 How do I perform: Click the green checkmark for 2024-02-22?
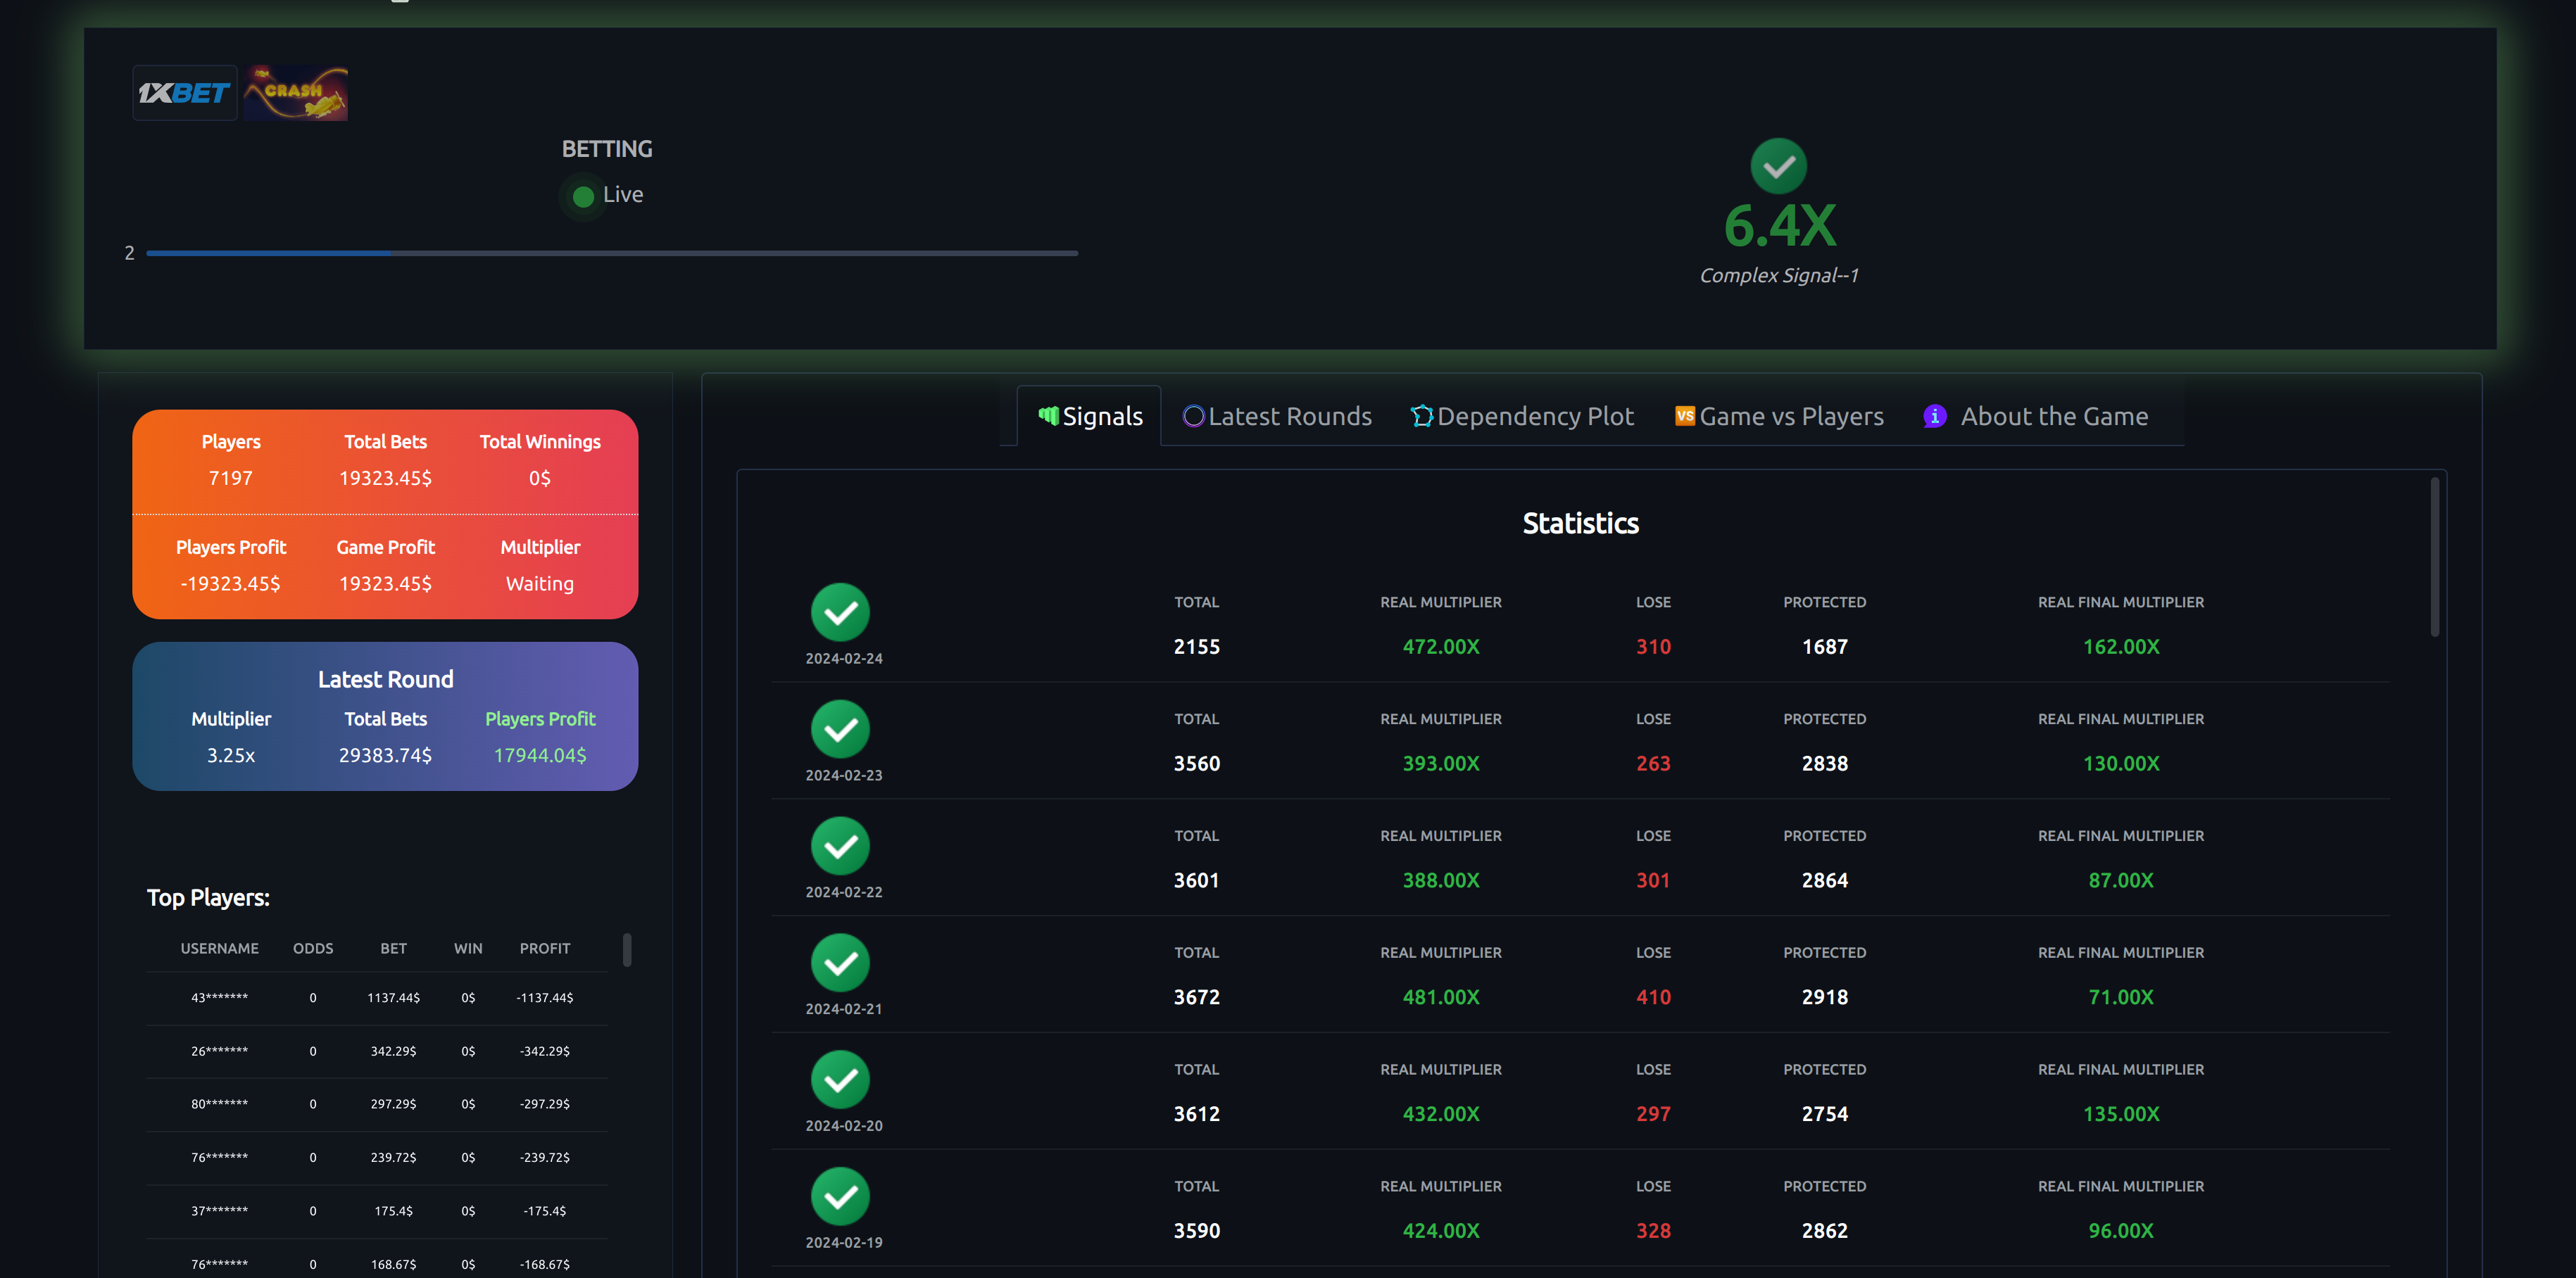[840, 846]
